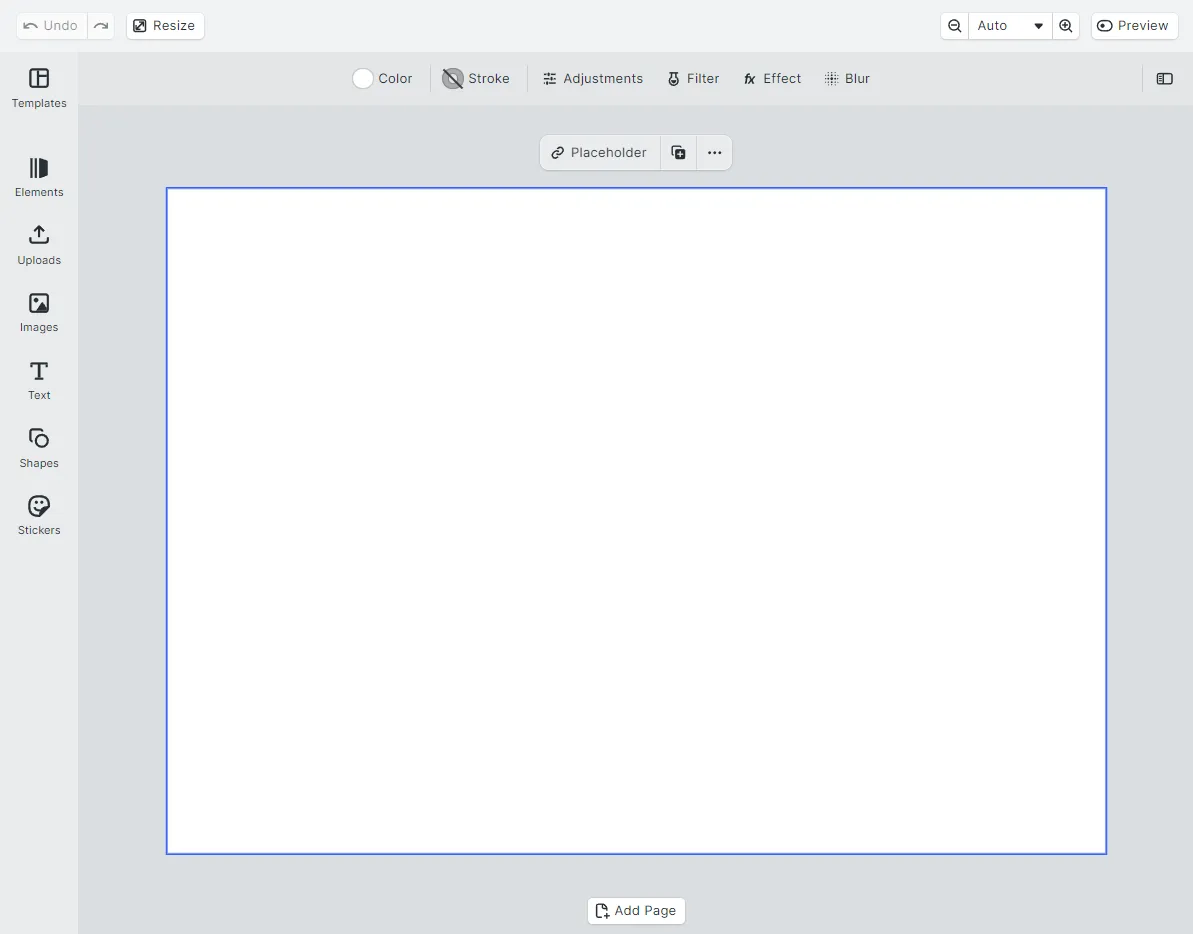Toggle the right side panel
1193x934 pixels.
coord(1164,79)
